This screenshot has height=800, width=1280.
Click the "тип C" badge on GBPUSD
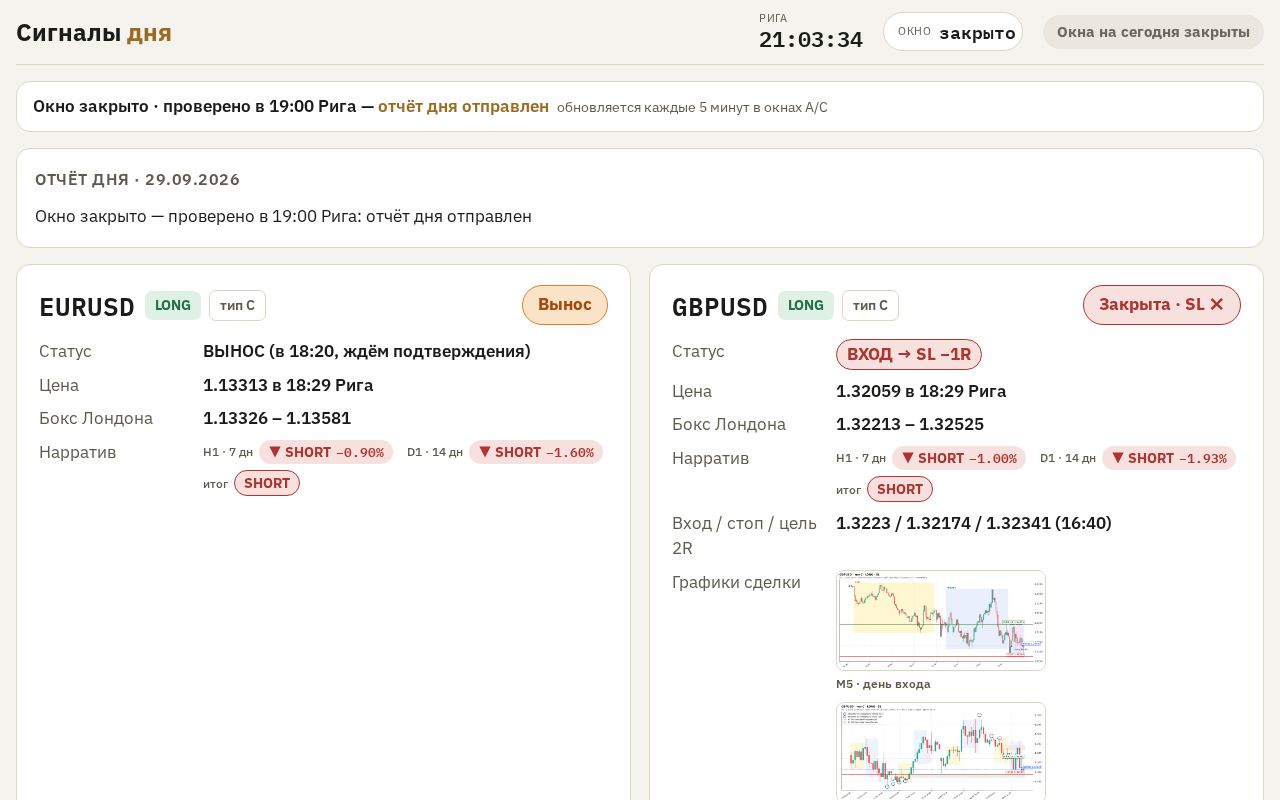[x=870, y=305]
